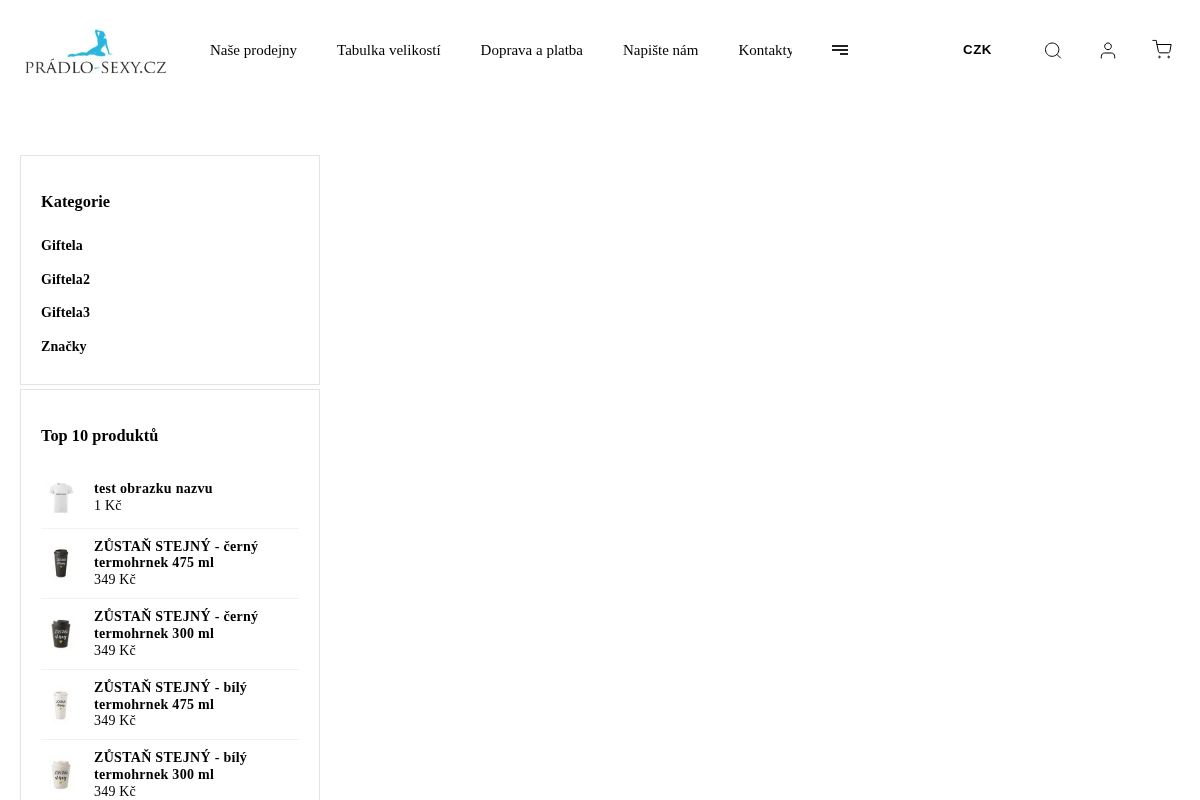The height and width of the screenshot is (800, 1200).
Task: Click the white t-shirt product thumbnail
Action: [x=61, y=497]
